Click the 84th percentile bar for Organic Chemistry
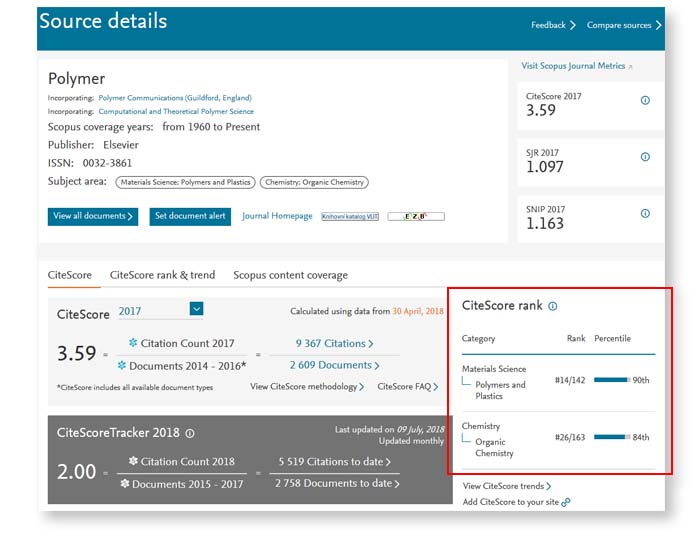 click(612, 437)
